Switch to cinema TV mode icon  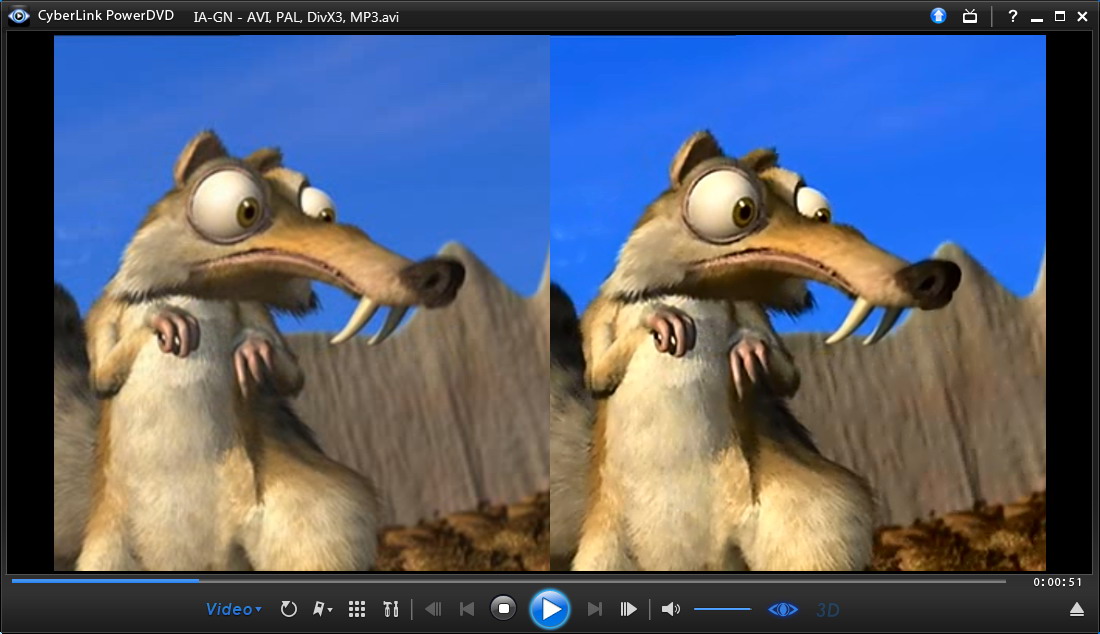(970, 15)
